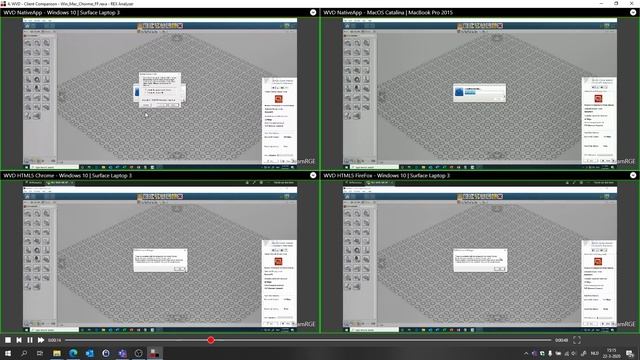
Task: Click the red playhead on the timeline
Action: point(211,340)
